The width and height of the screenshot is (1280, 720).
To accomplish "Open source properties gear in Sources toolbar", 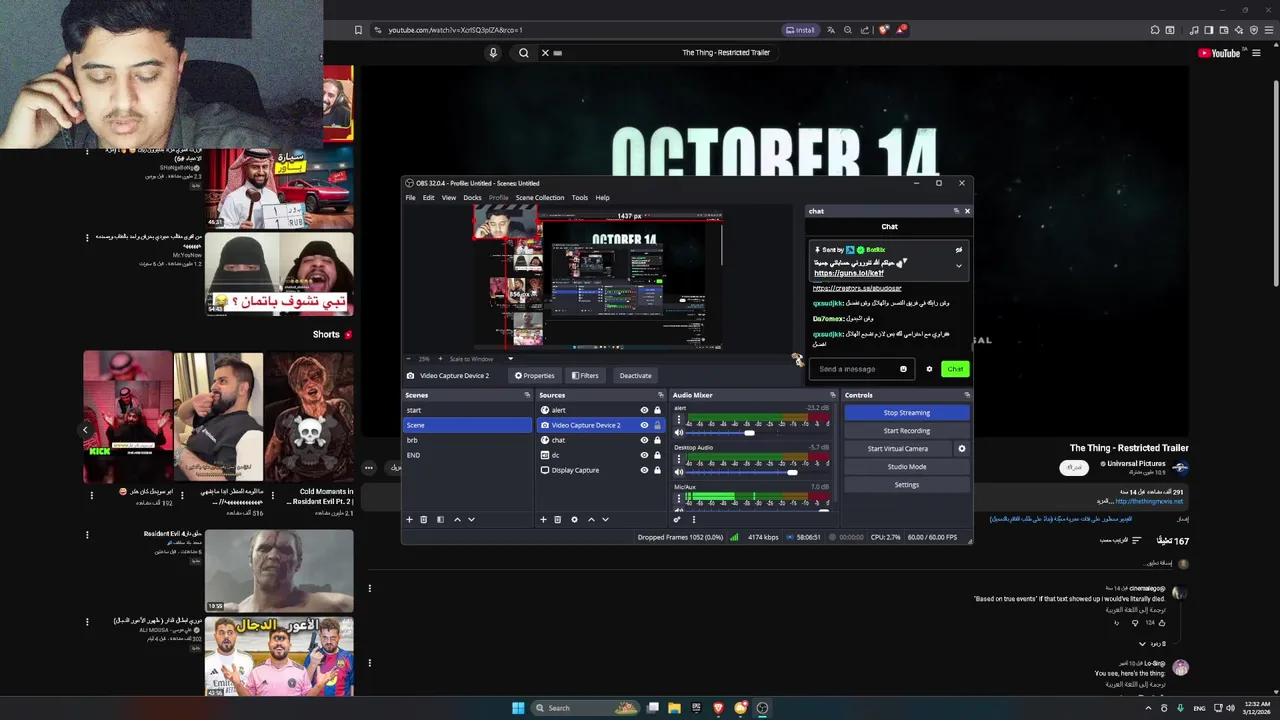I will [x=574, y=519].
